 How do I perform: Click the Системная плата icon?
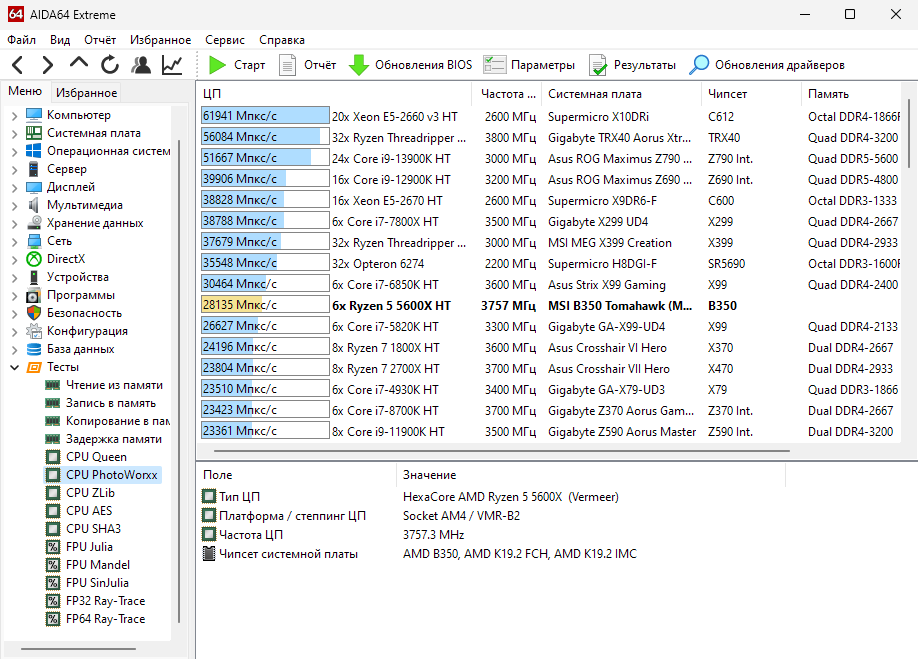coord(34,133)
